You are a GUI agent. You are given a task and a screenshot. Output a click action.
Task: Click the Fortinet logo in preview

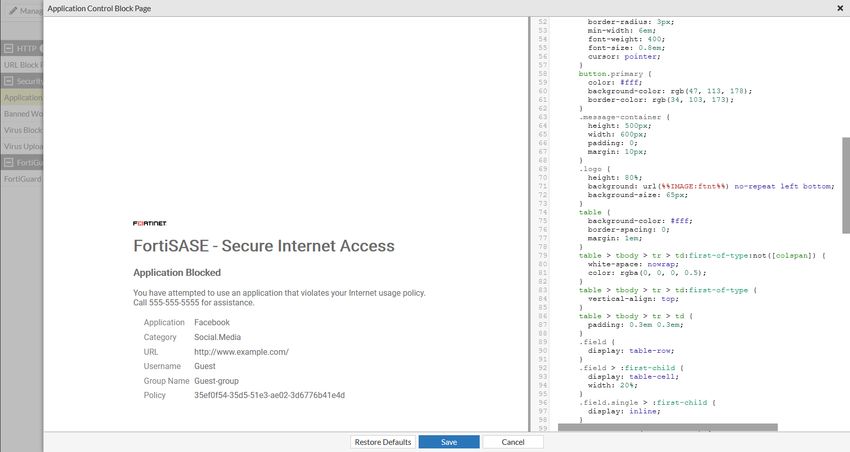(150, 223)
